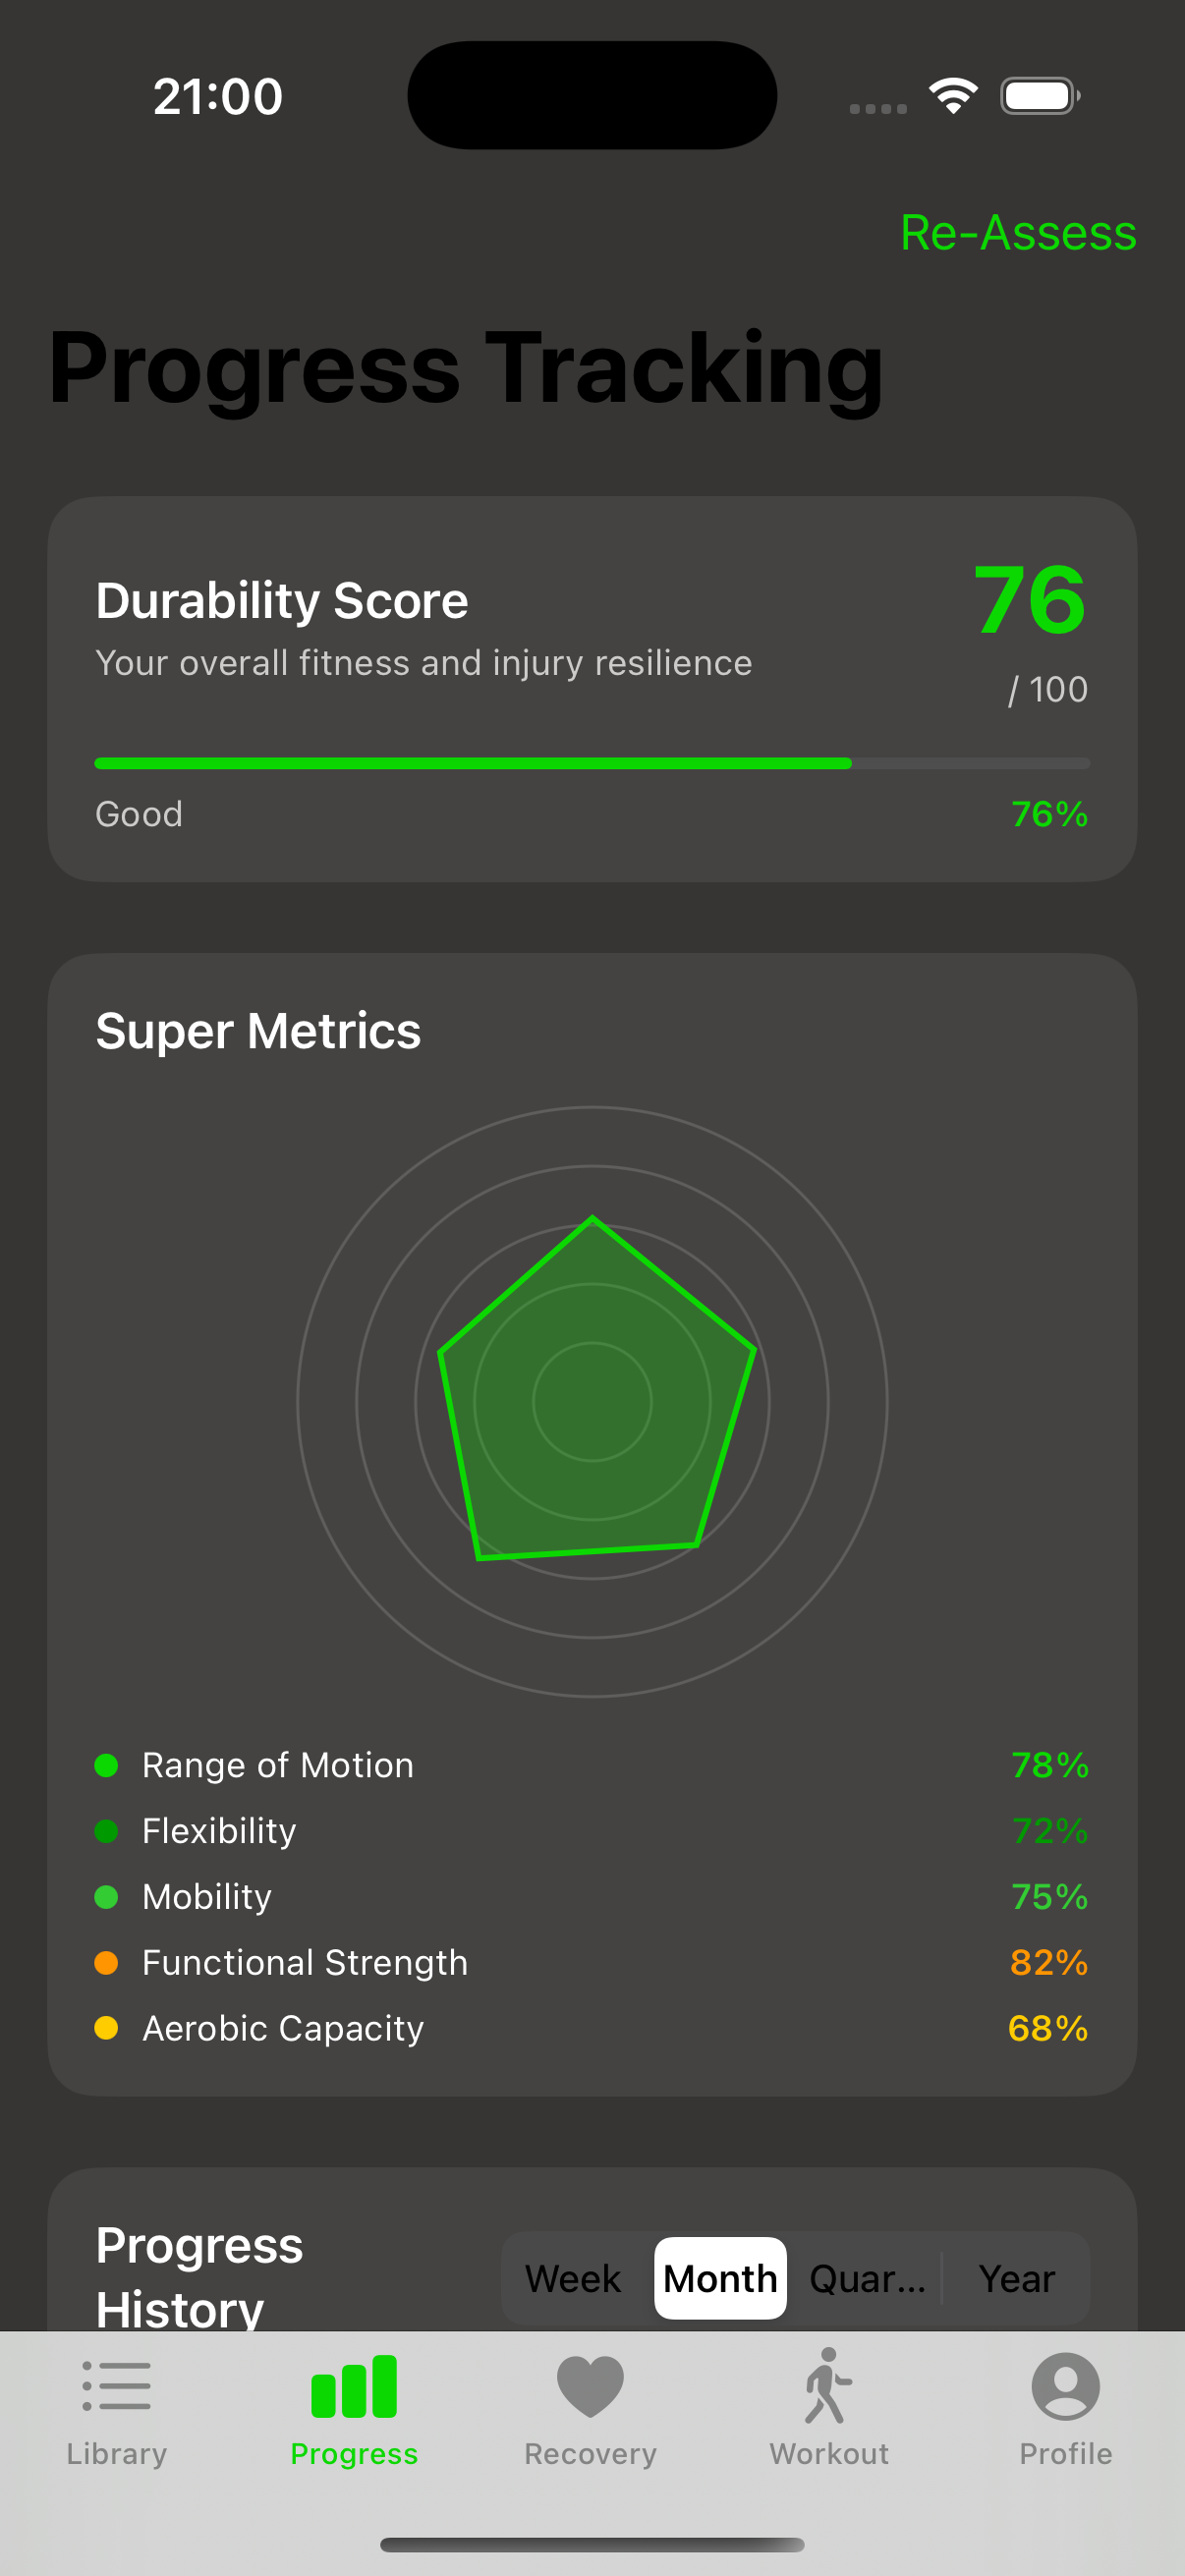
Task: Select the Year time range
Action: [1016, 2278]
